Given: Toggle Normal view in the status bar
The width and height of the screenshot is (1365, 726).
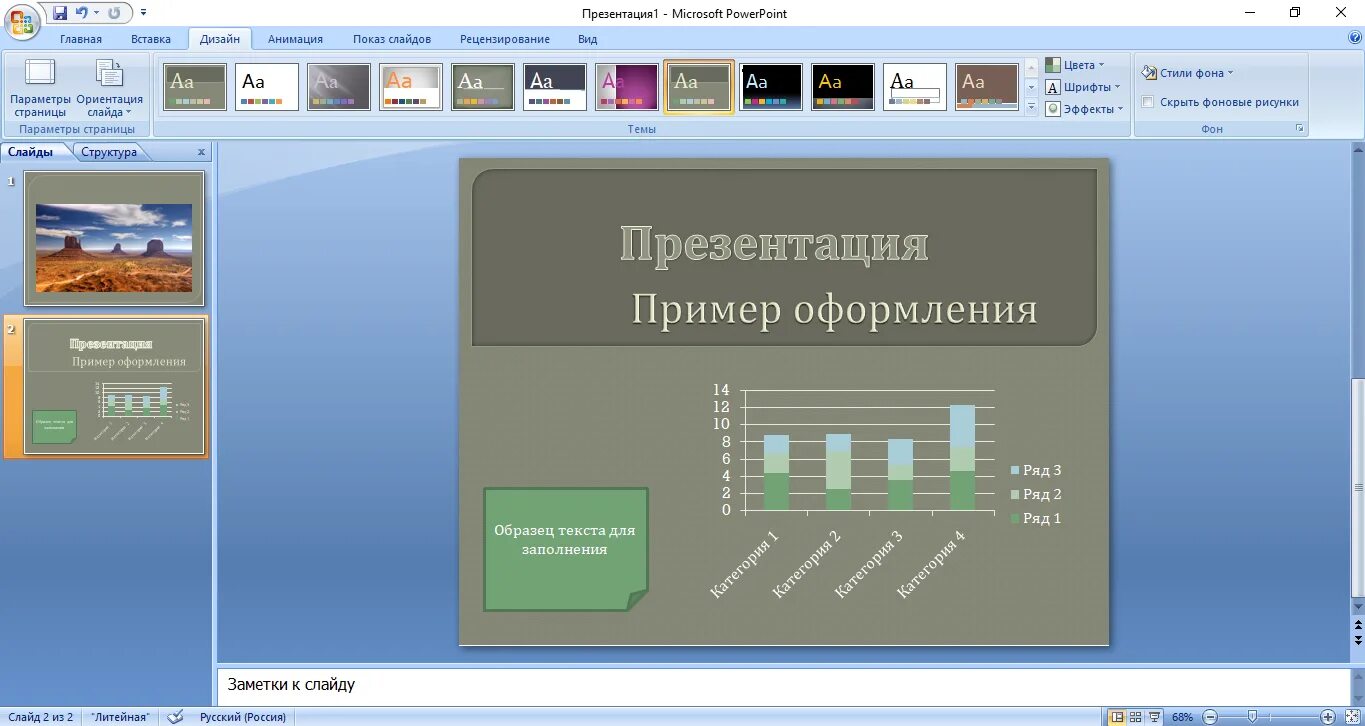Looking at the screenshot, I should click(x=1117, y=716).
